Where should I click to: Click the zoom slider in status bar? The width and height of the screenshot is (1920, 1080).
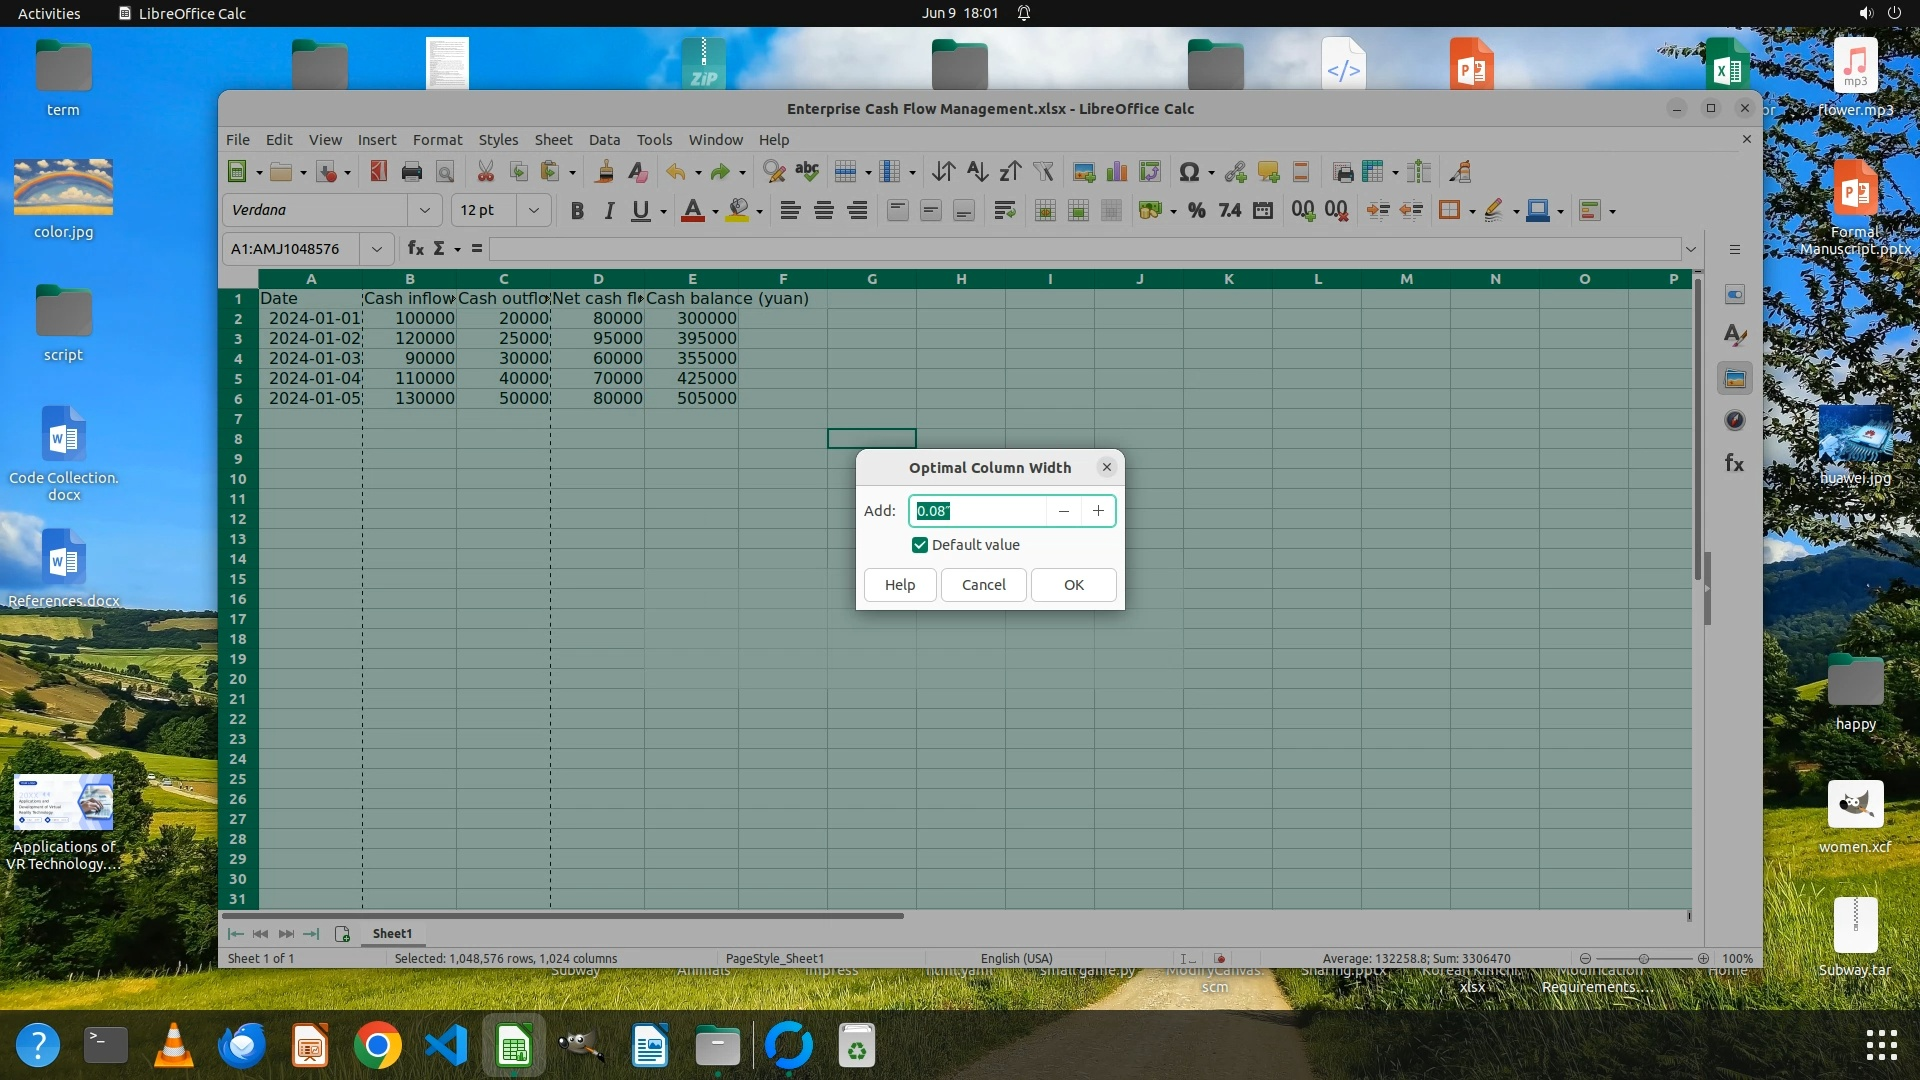pos(1643,959)
